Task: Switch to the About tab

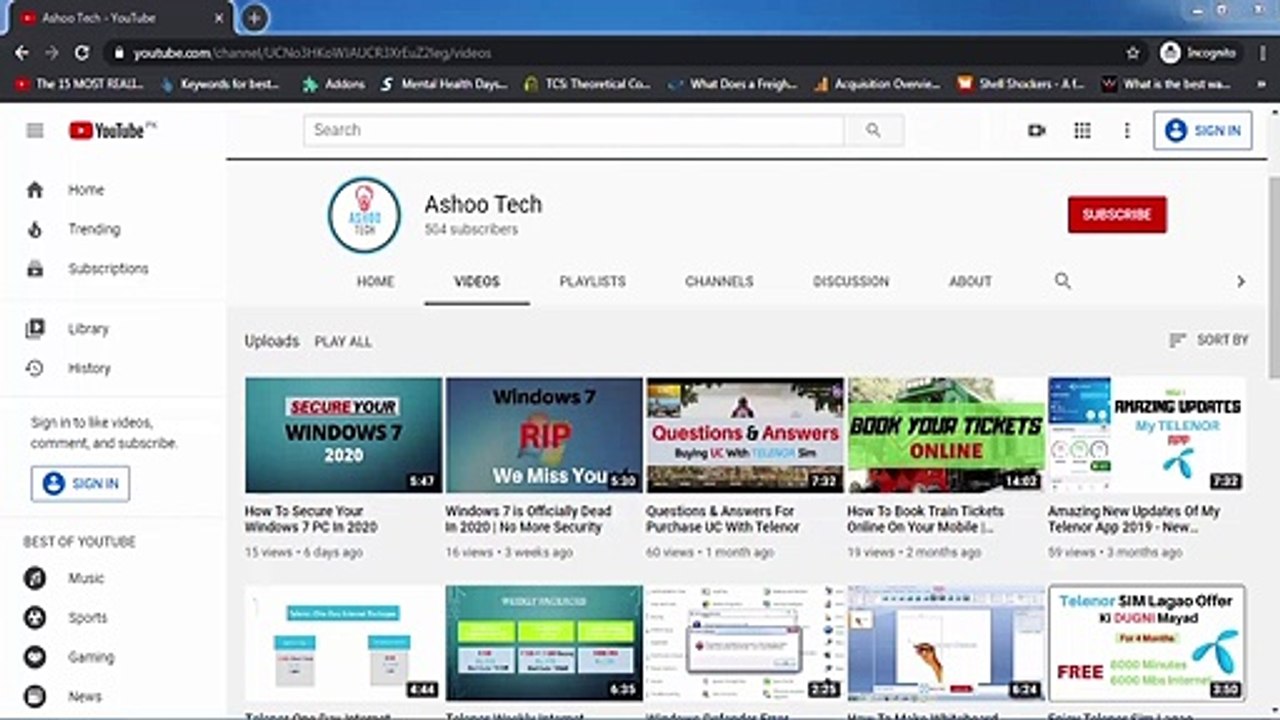Action: pyautogui.click(x=970, y=282)
